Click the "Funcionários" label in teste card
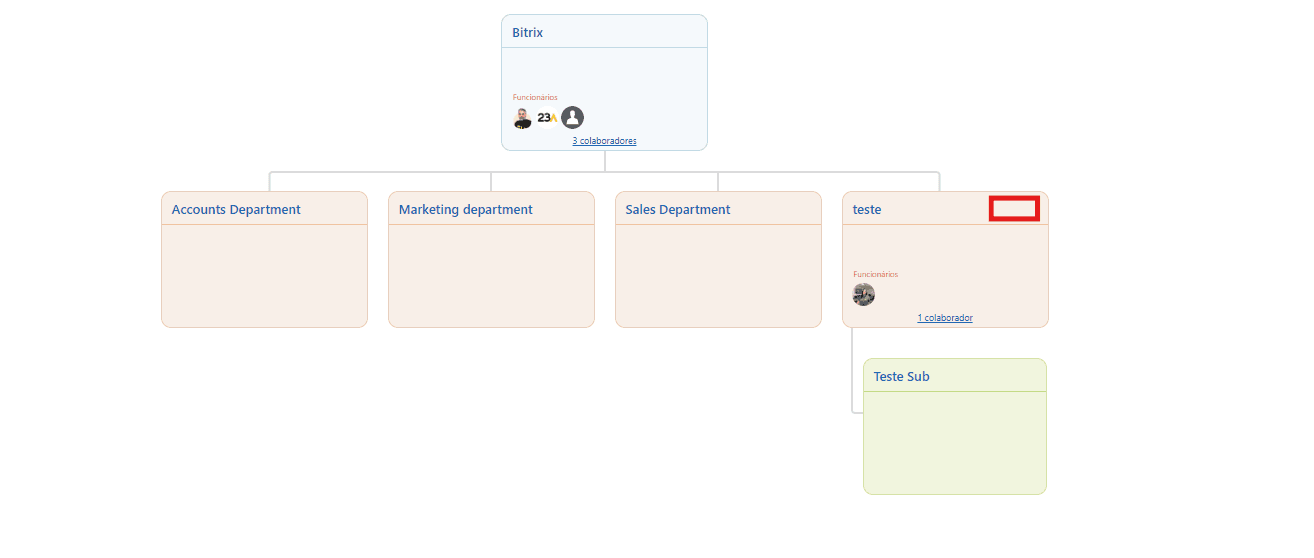Viewport: 1314px width, 558px height. click(x=875, y=274)
